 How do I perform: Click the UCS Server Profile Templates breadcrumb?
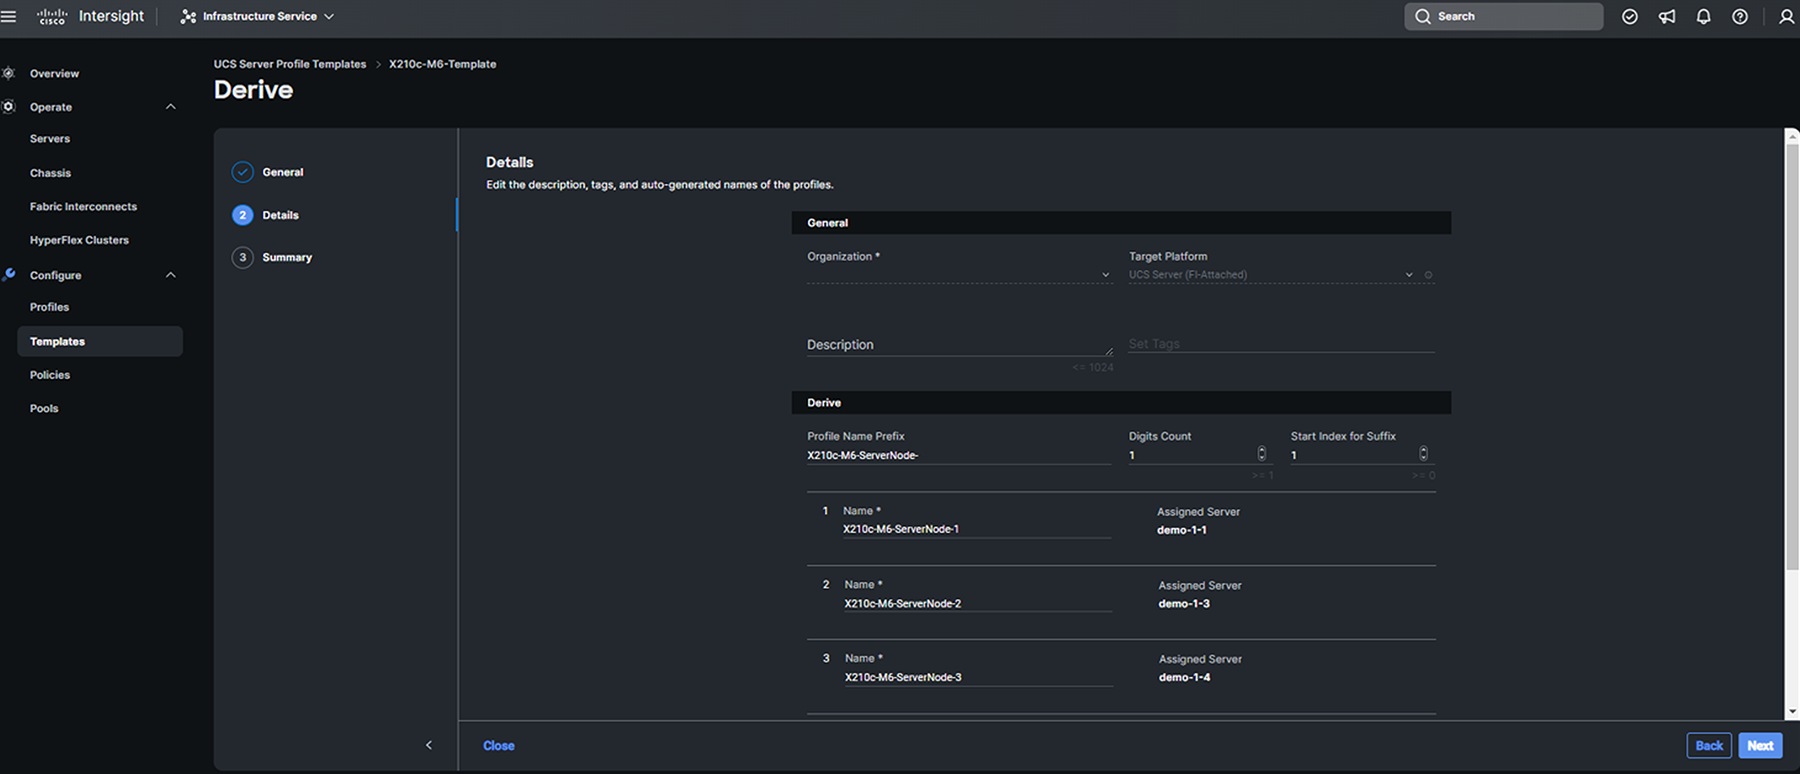290,64
